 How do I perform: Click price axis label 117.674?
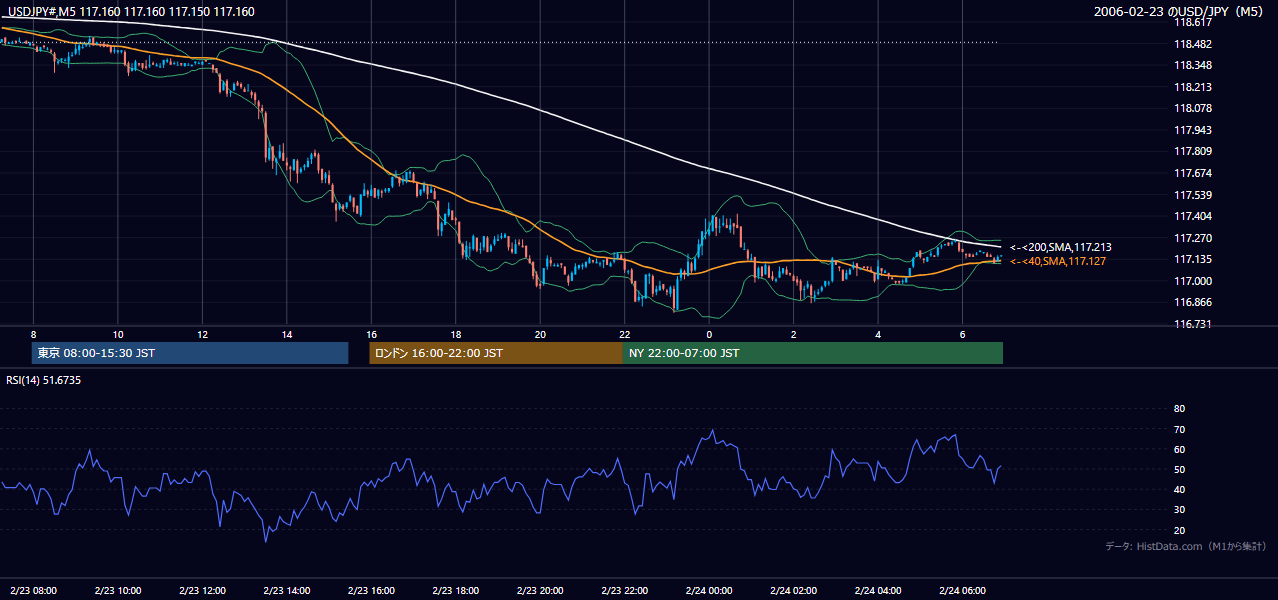tap(1192, 173)
